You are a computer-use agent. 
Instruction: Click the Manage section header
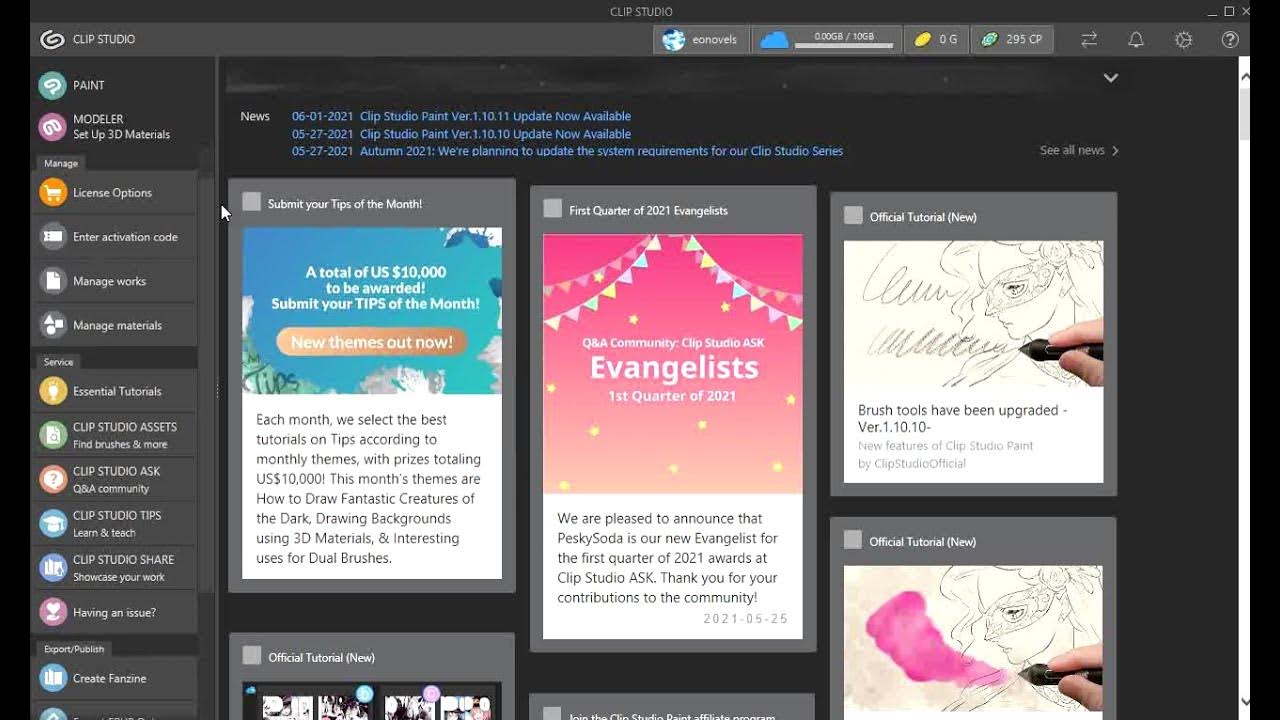[61, 163]
